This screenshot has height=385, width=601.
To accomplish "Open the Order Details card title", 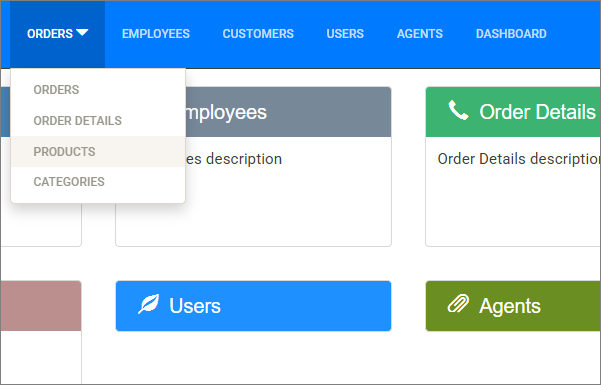I will point(537,112).
